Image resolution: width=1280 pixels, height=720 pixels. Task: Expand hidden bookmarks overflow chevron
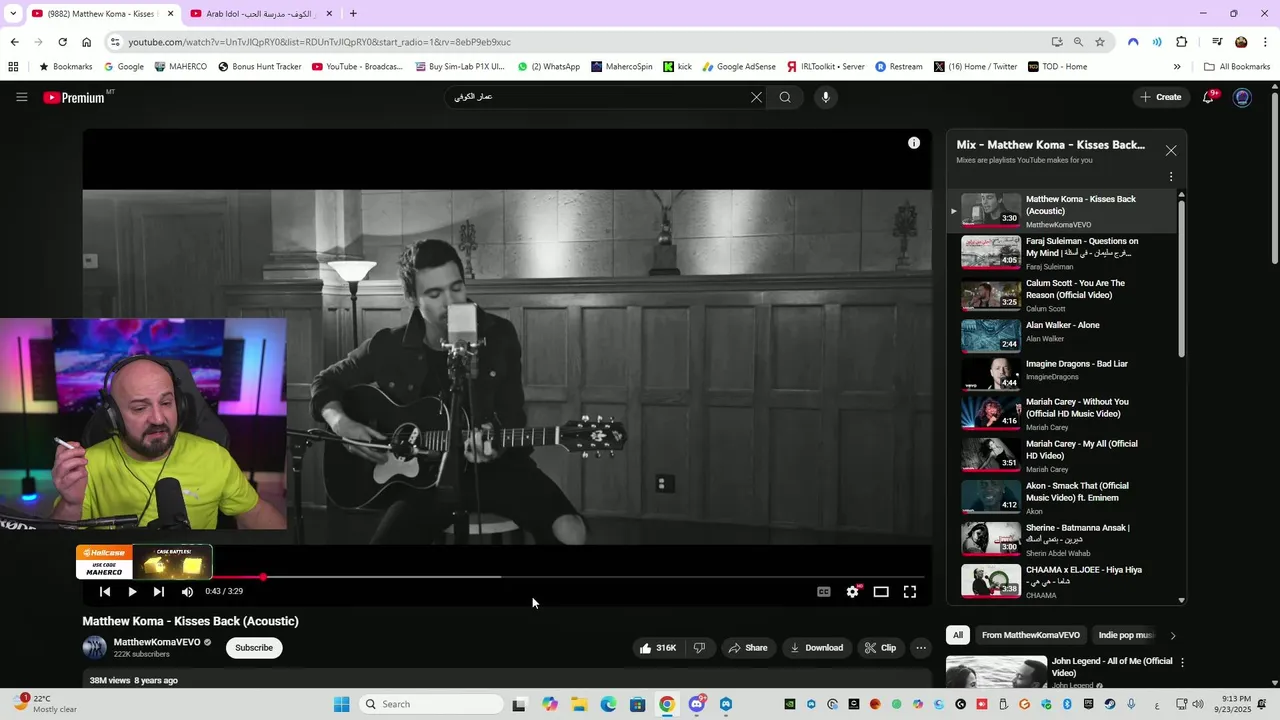1177,67
